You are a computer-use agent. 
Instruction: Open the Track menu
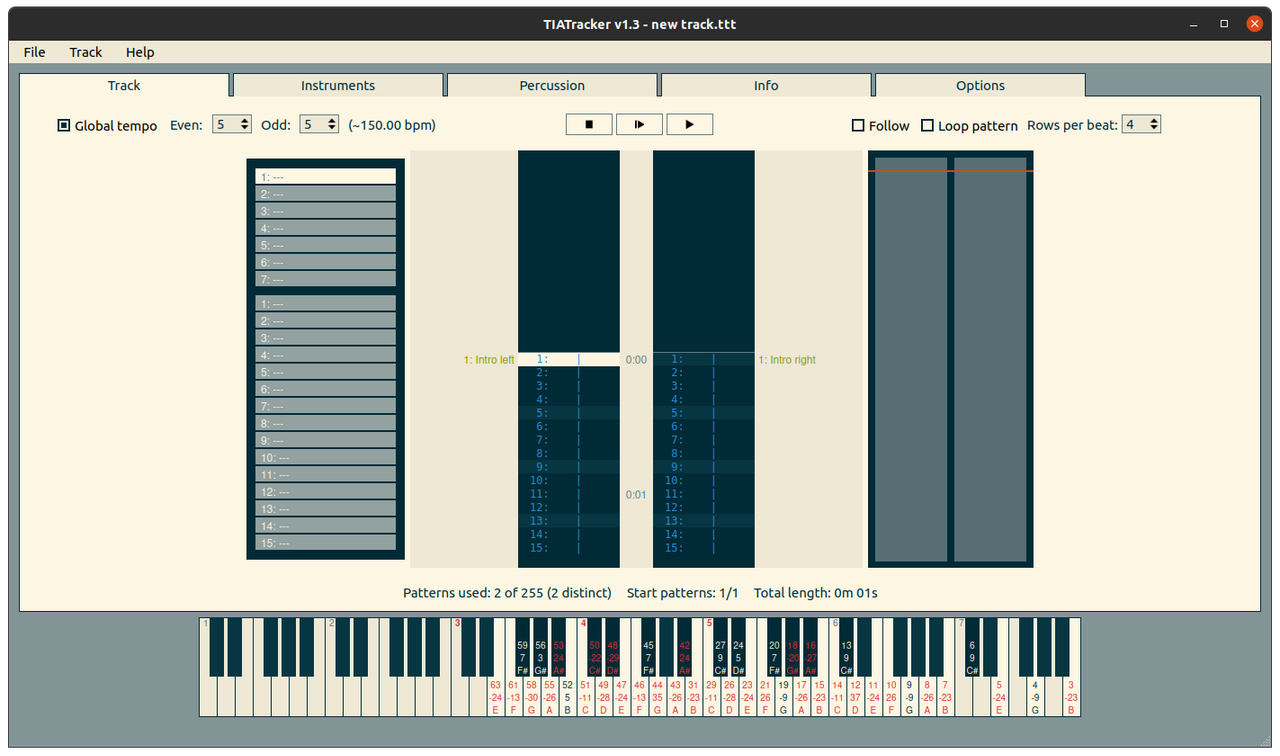point(86,52)
